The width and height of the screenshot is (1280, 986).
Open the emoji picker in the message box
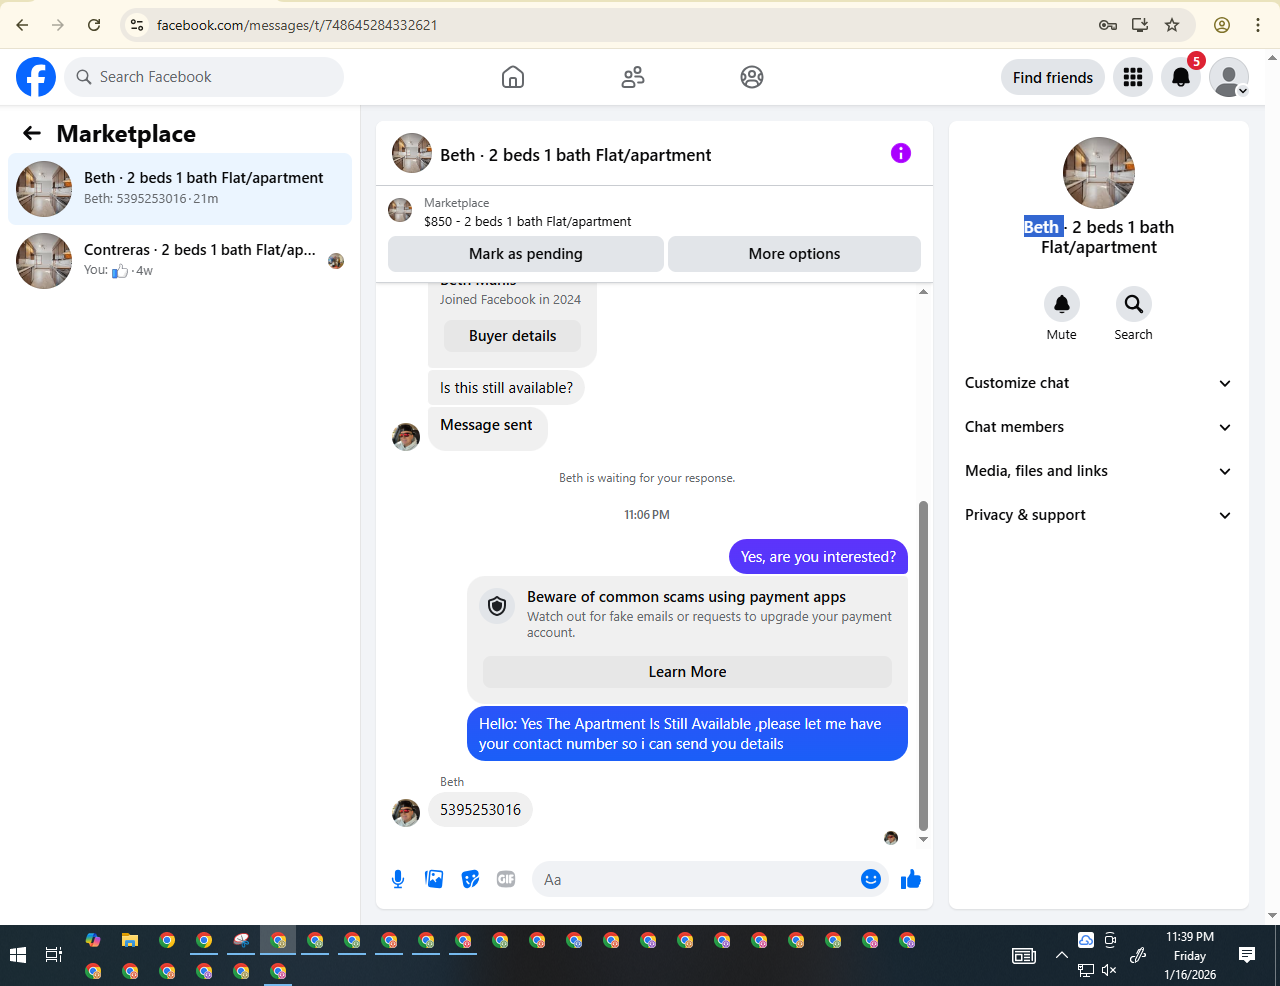(871, 879)
